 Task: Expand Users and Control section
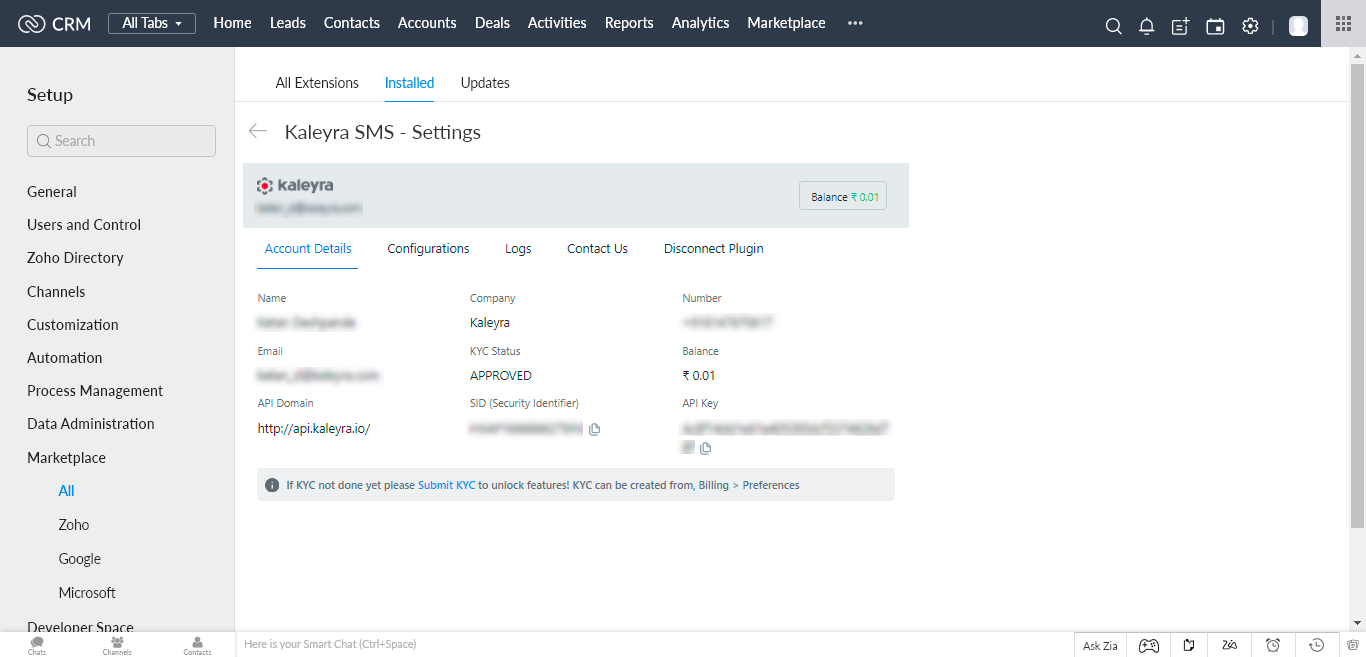(x=84, y=224)
